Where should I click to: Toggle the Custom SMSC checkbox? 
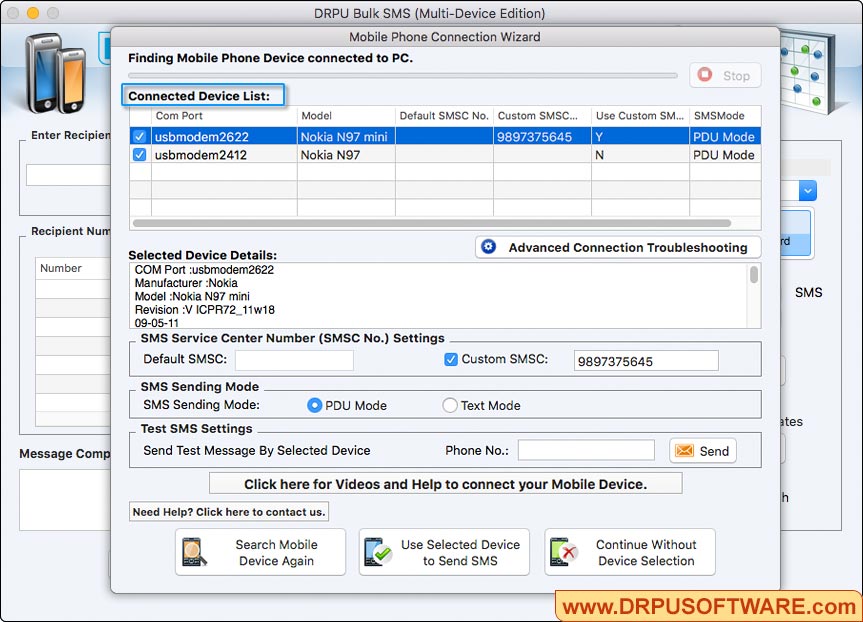pos(451,360)
